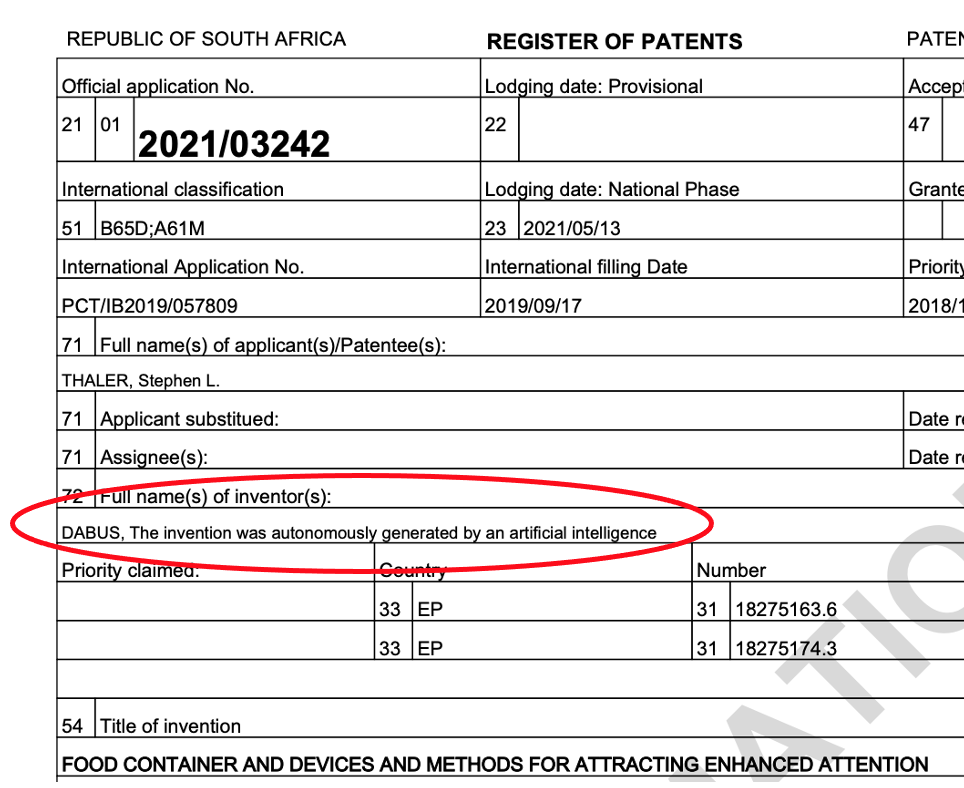Click the first EP country entry
964x788 pixels.
(x=430, y=609)
